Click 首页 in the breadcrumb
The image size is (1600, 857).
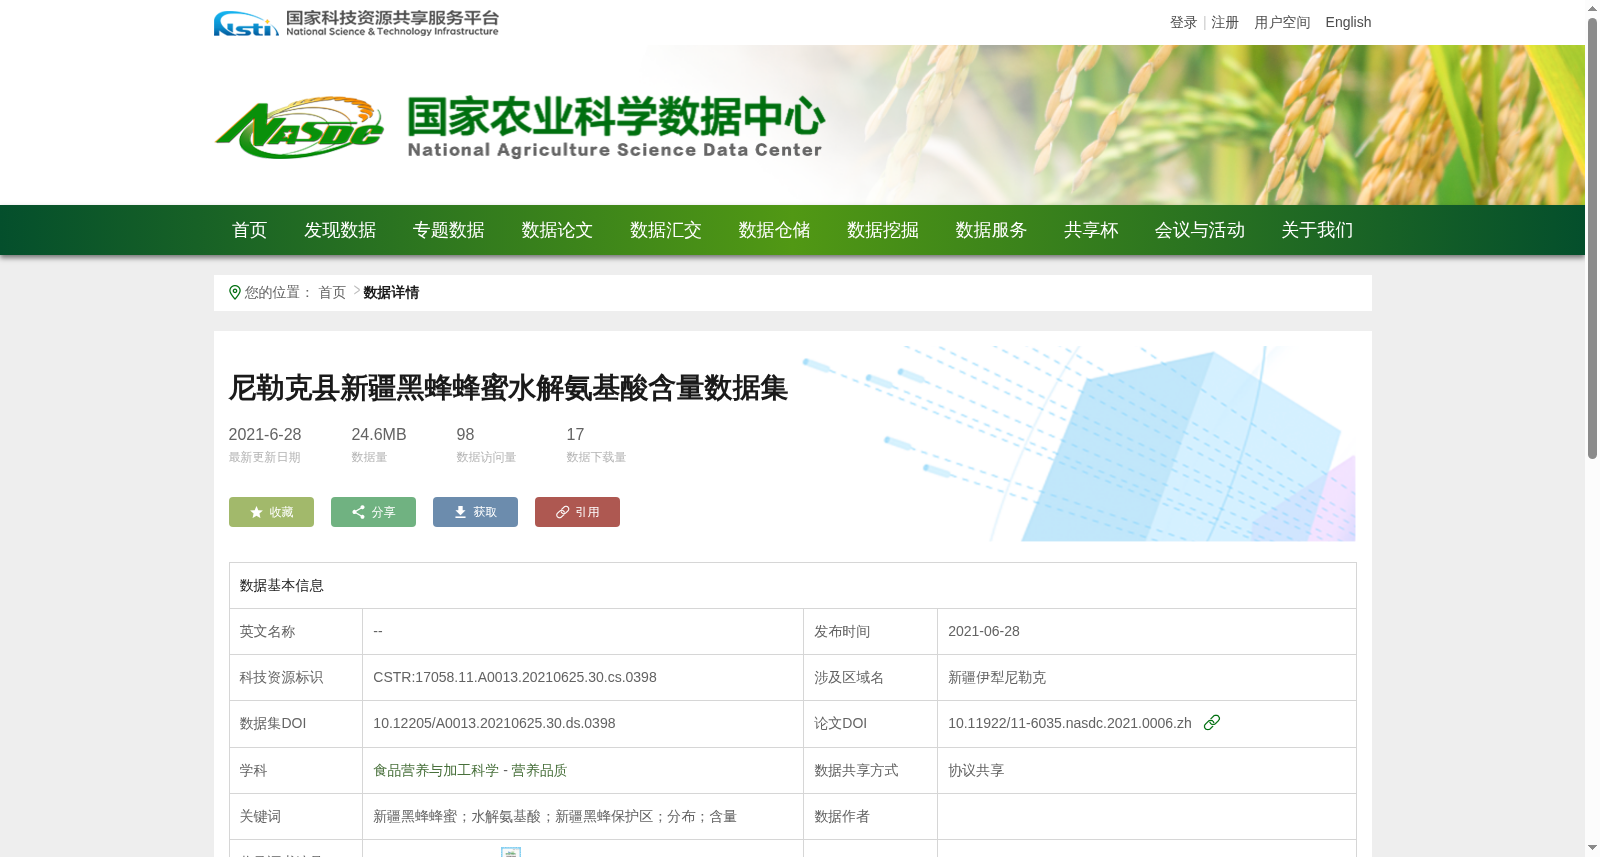(x=332, y=292)
